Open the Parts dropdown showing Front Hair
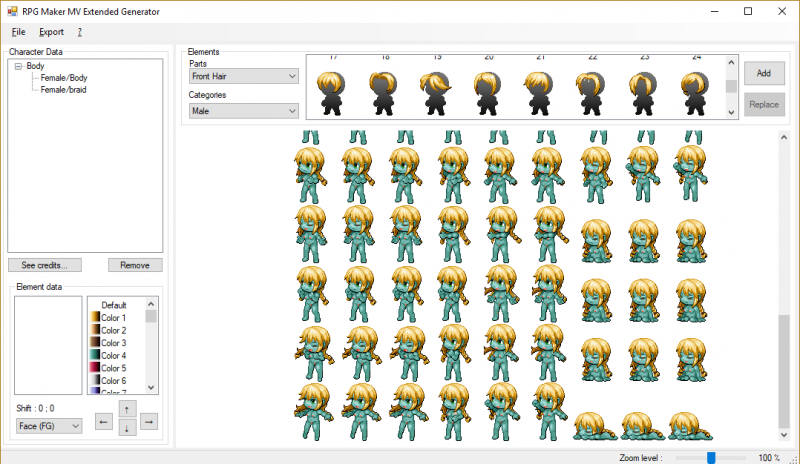Viewport: 800px width, 464px height. click(243, 76)
